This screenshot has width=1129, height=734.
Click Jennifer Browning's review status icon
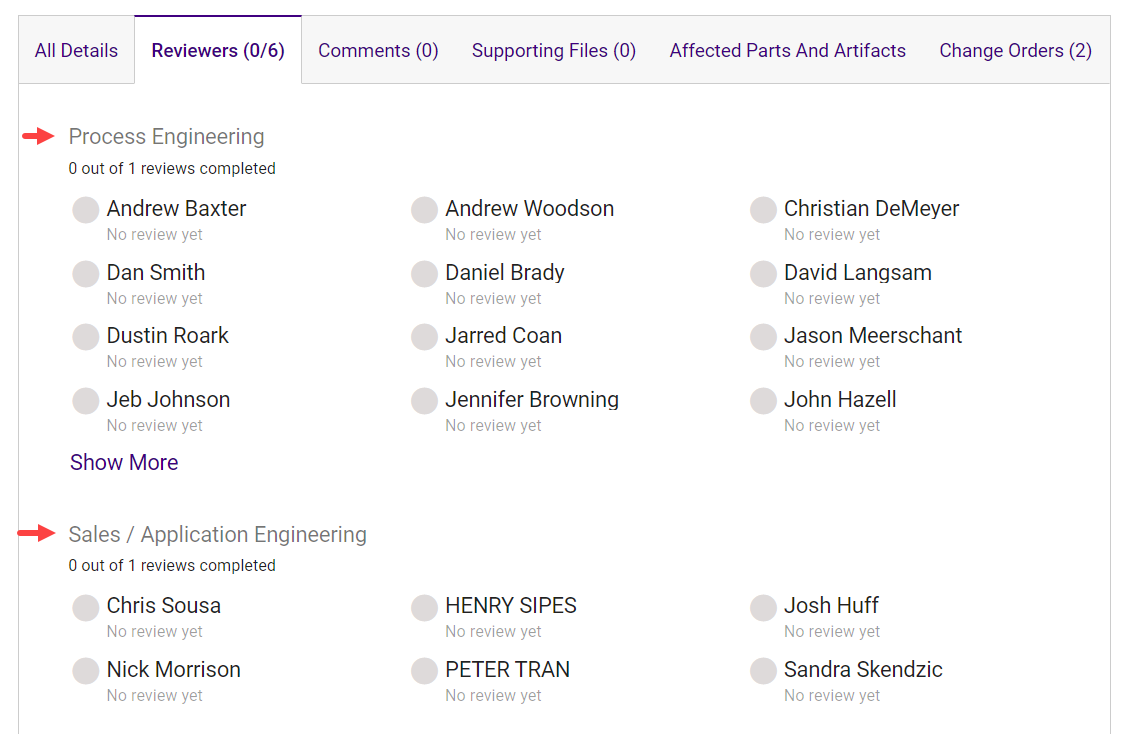point(424,401)
